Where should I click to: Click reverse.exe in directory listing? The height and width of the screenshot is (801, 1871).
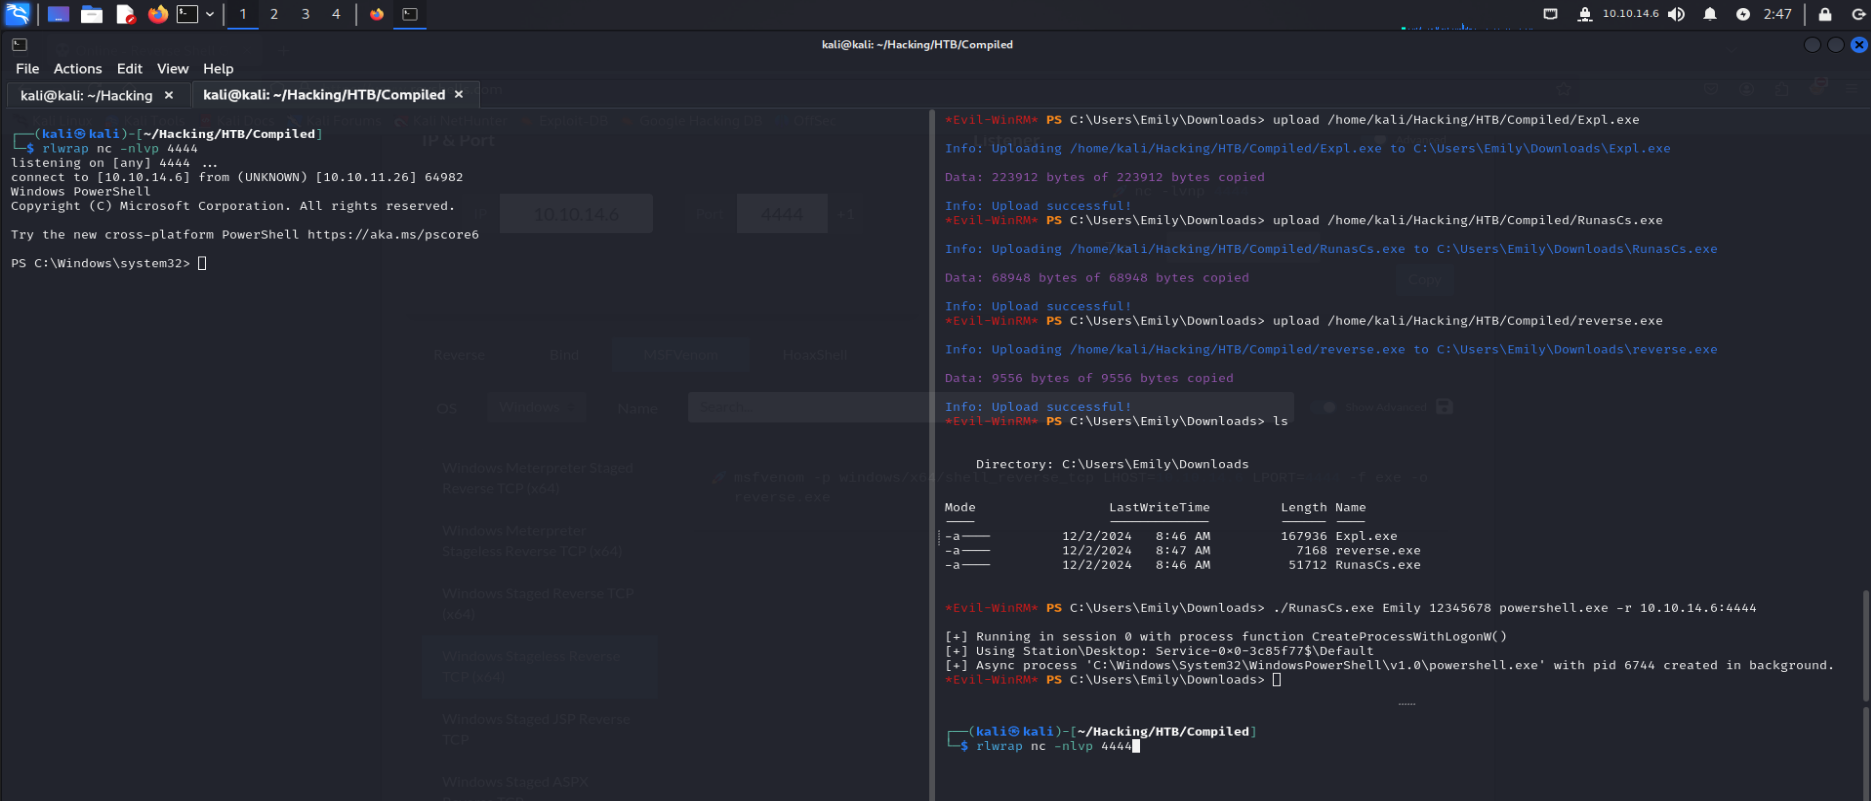click(x=1378, y=550)
